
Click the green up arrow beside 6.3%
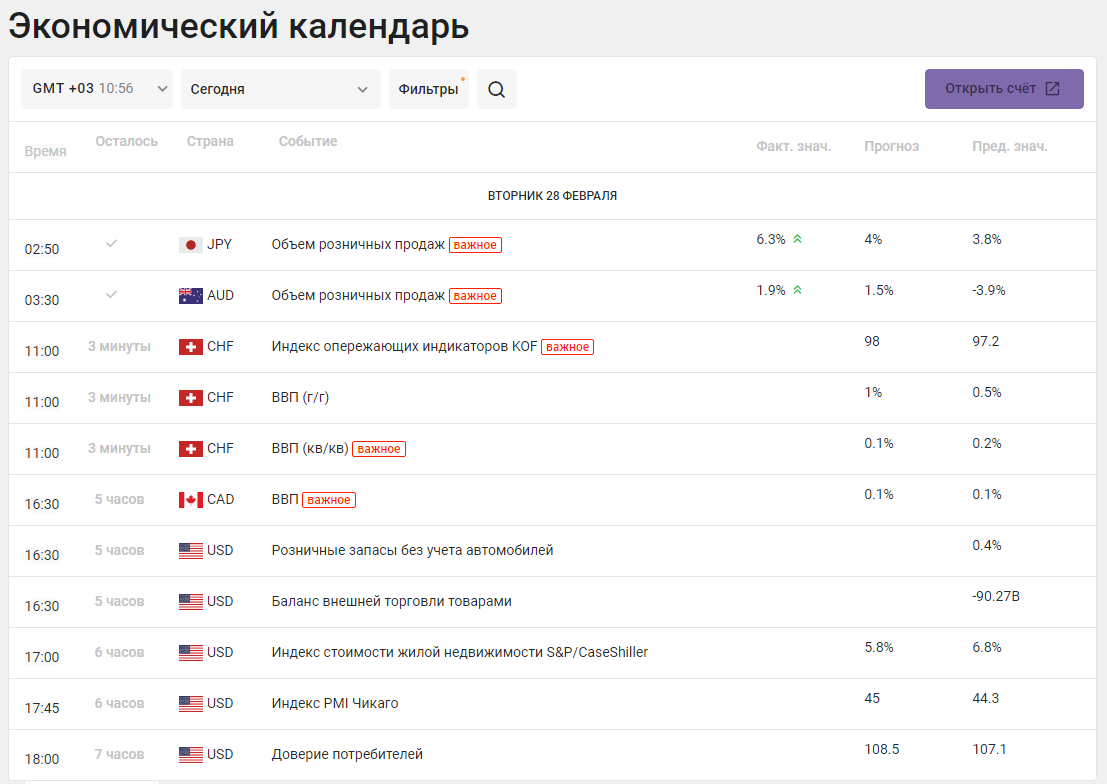tap(797, 239)
